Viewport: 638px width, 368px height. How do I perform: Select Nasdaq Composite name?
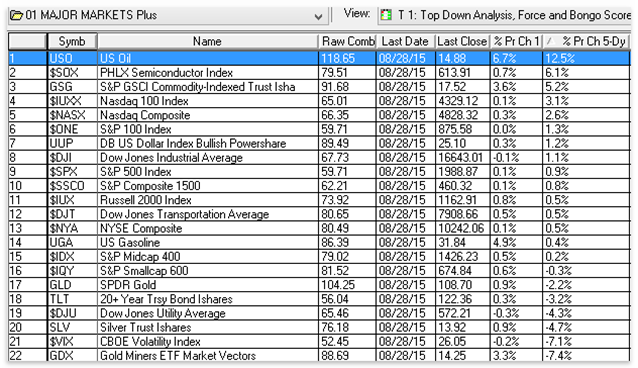(x=208, y=115)
